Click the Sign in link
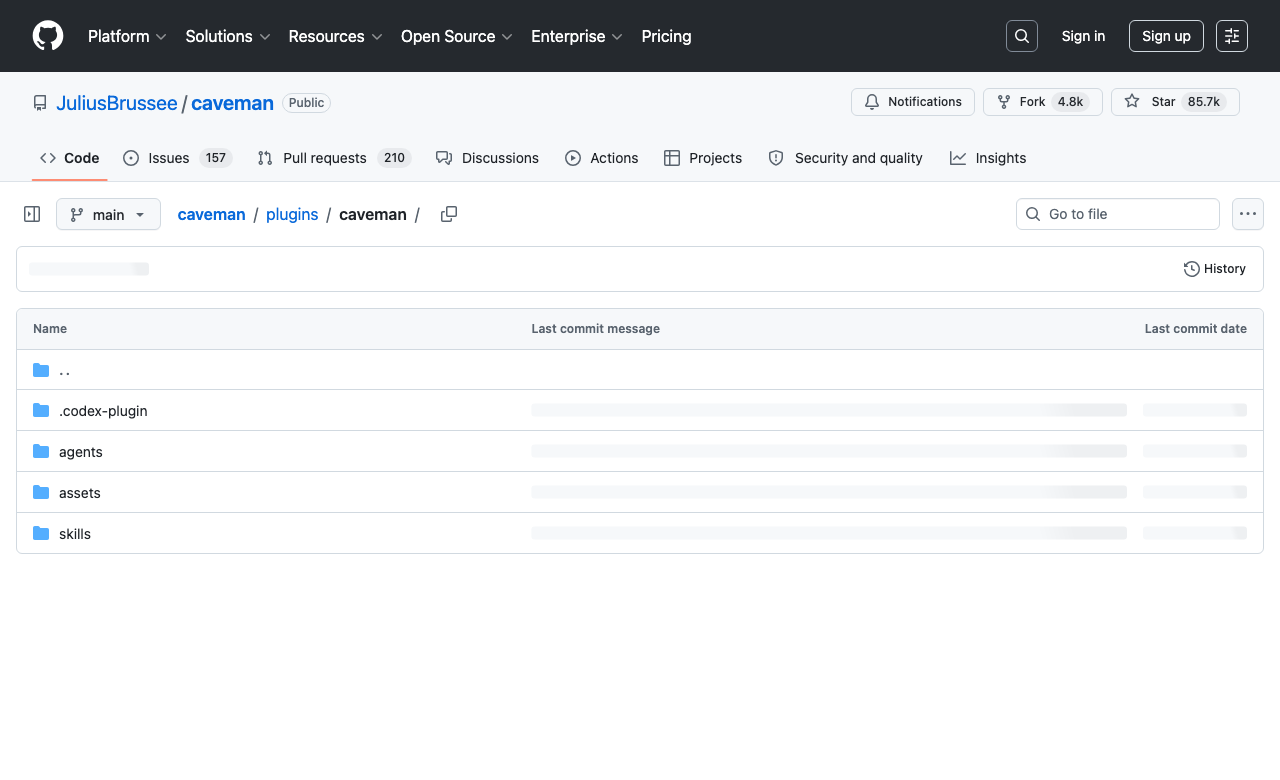This screenshot has height=780, width=1280. click(x=1083, y=36)
